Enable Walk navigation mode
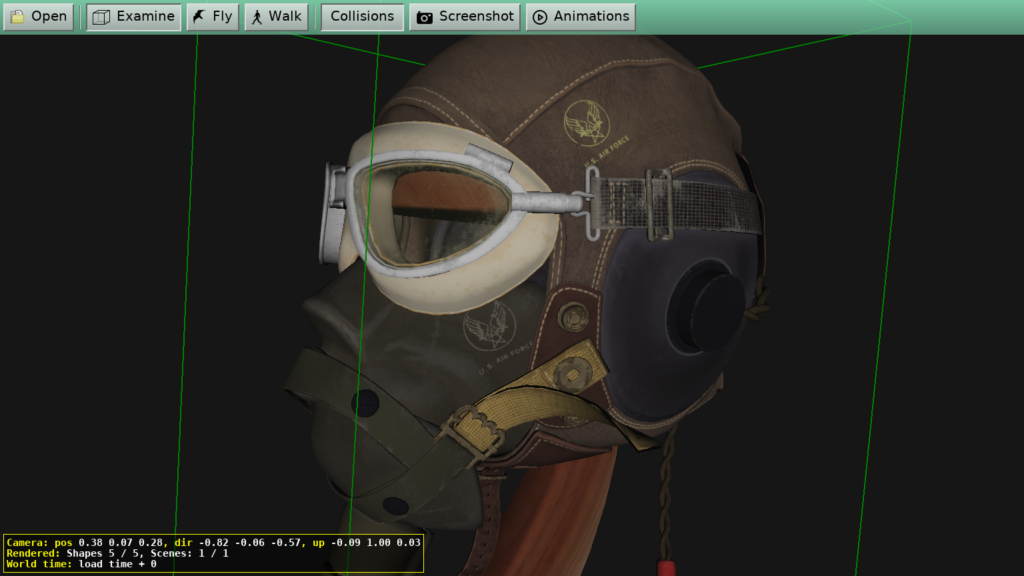This screenshot has height=576, width=1024. click(x=276, y=16)
